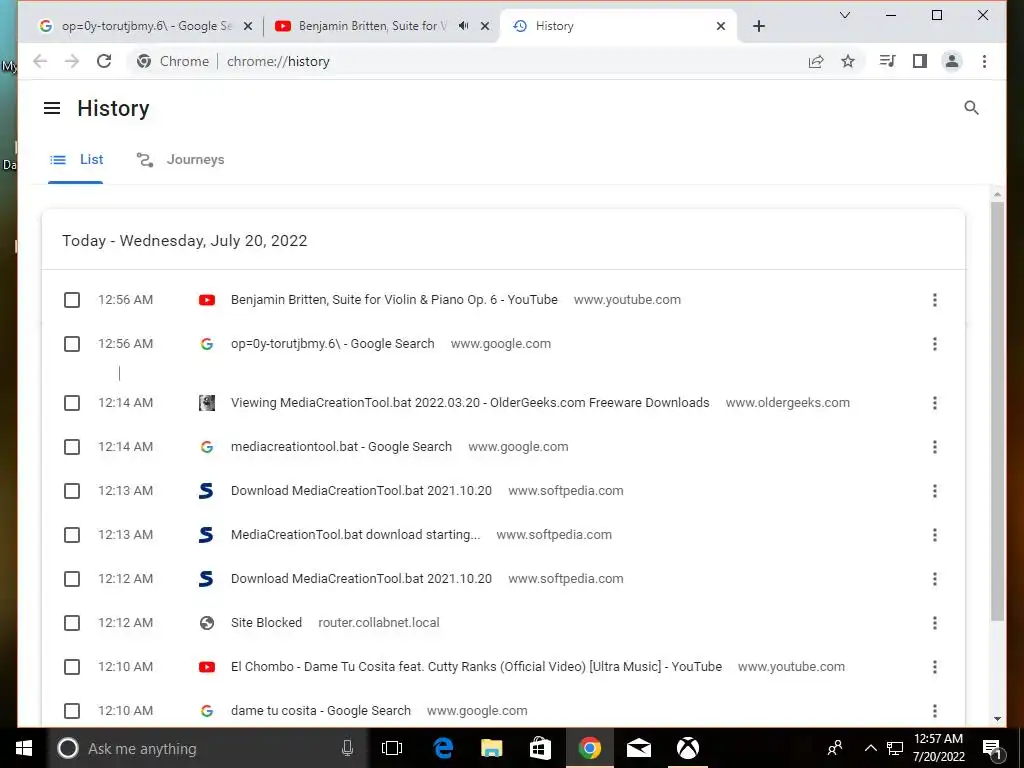Click the search history magnifier icon
The image size is (1024, 768).
[x=971, y=108]
